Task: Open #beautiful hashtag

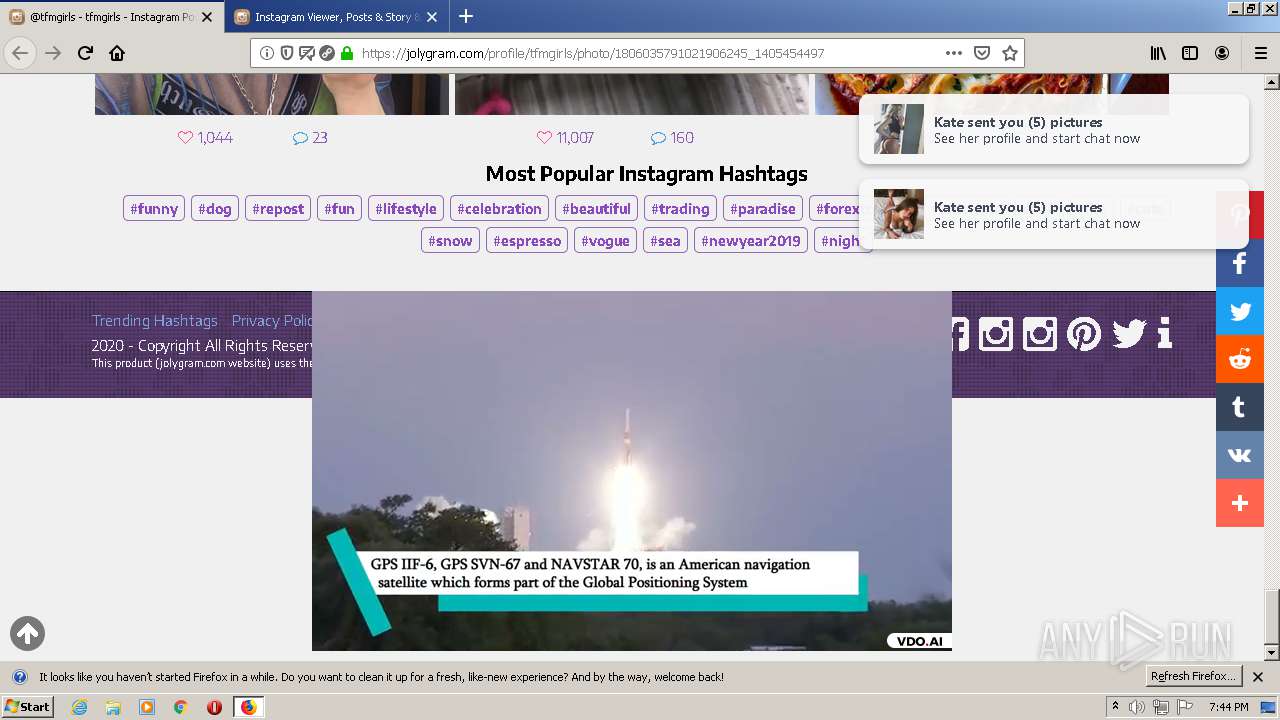Action: point(596,209)
